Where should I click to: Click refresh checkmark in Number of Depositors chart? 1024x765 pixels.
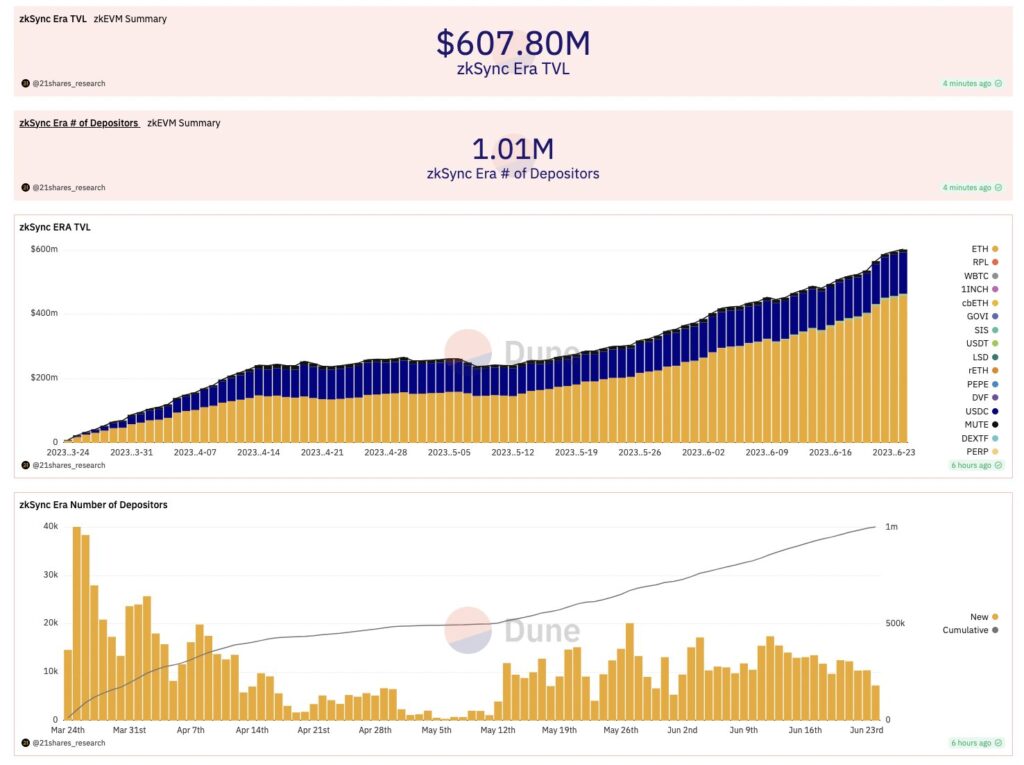tap(998, 743)
